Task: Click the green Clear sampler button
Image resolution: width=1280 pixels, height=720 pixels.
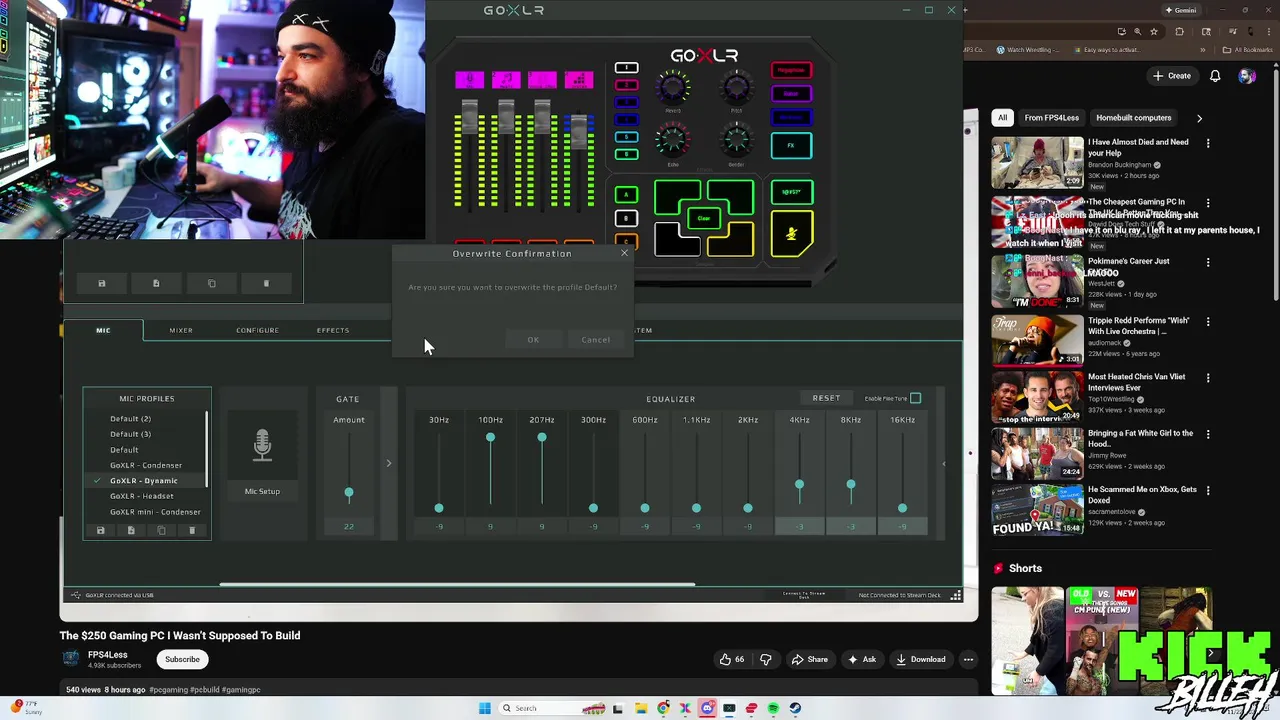Action: [x=704, y=218]
